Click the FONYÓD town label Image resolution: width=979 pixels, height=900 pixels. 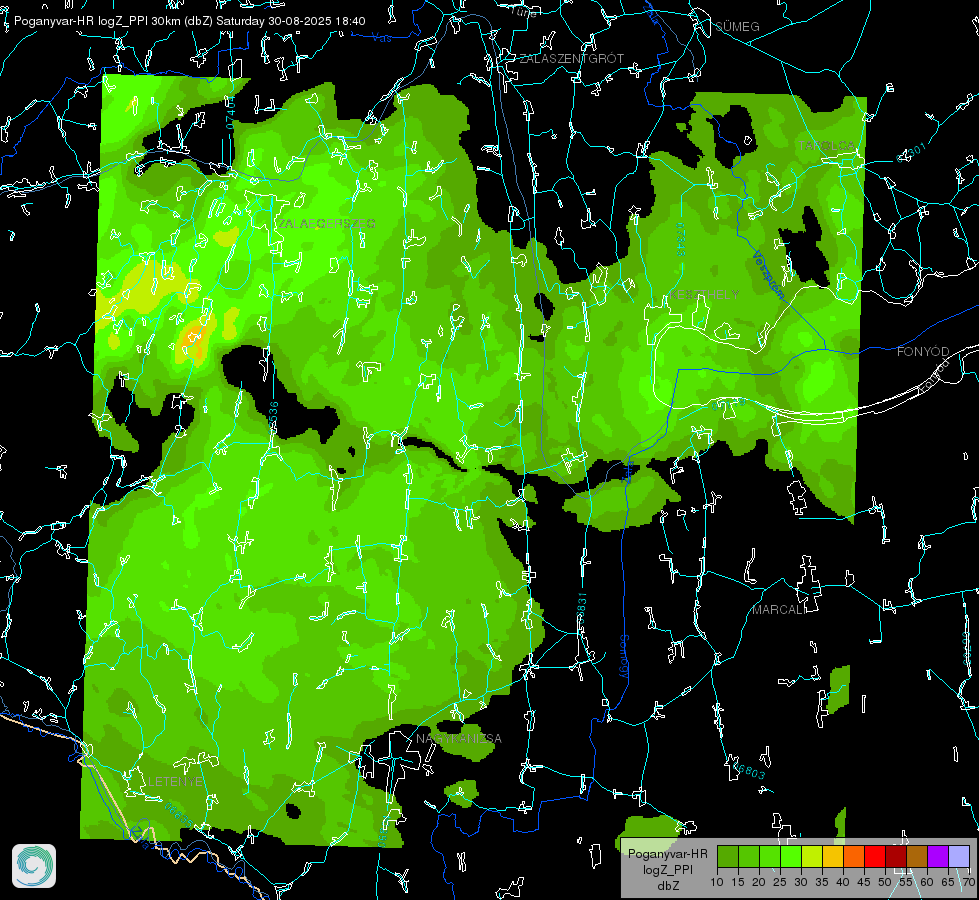click(923, 352)
